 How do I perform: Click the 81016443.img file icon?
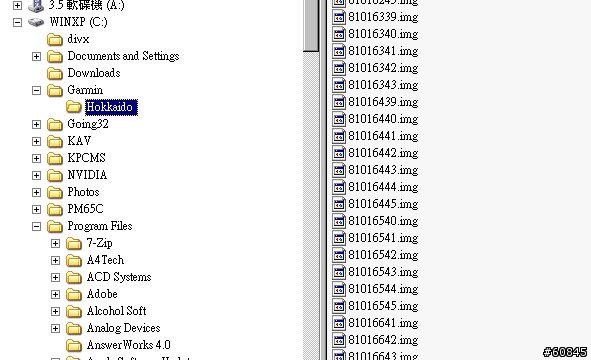click(x=339, y=170)
